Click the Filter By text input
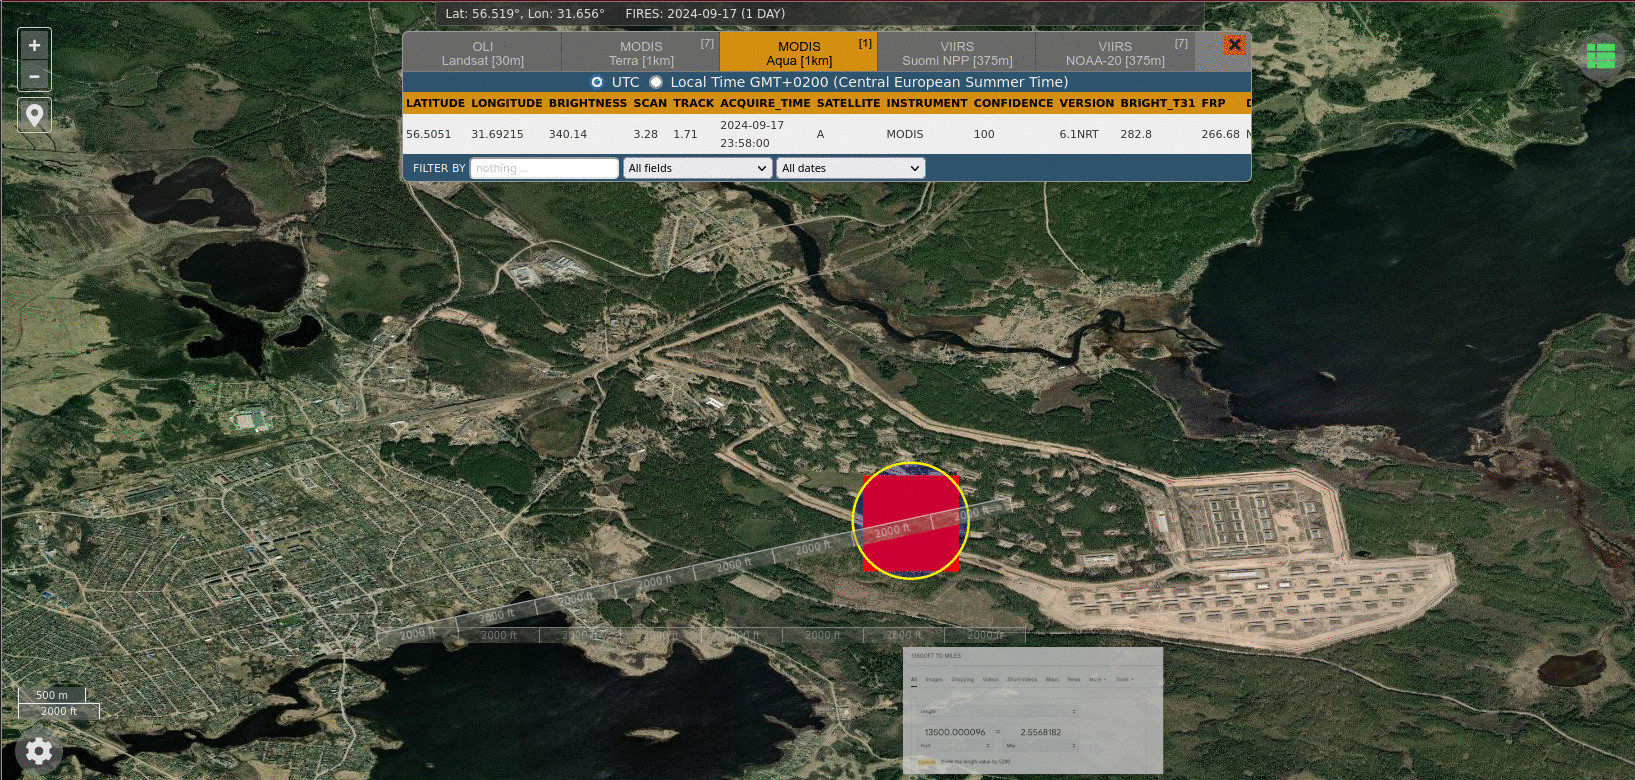Screen dimensions: 1635x780 (x=544, y=168)
